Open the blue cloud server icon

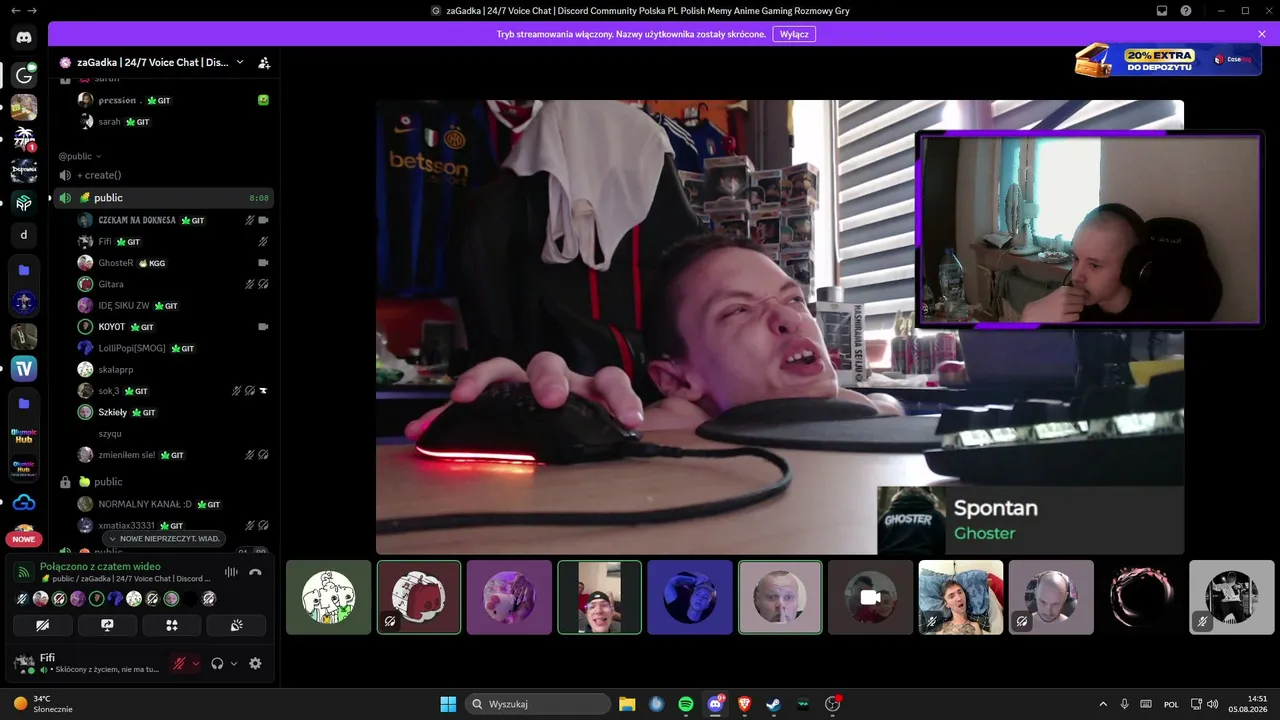24,502
